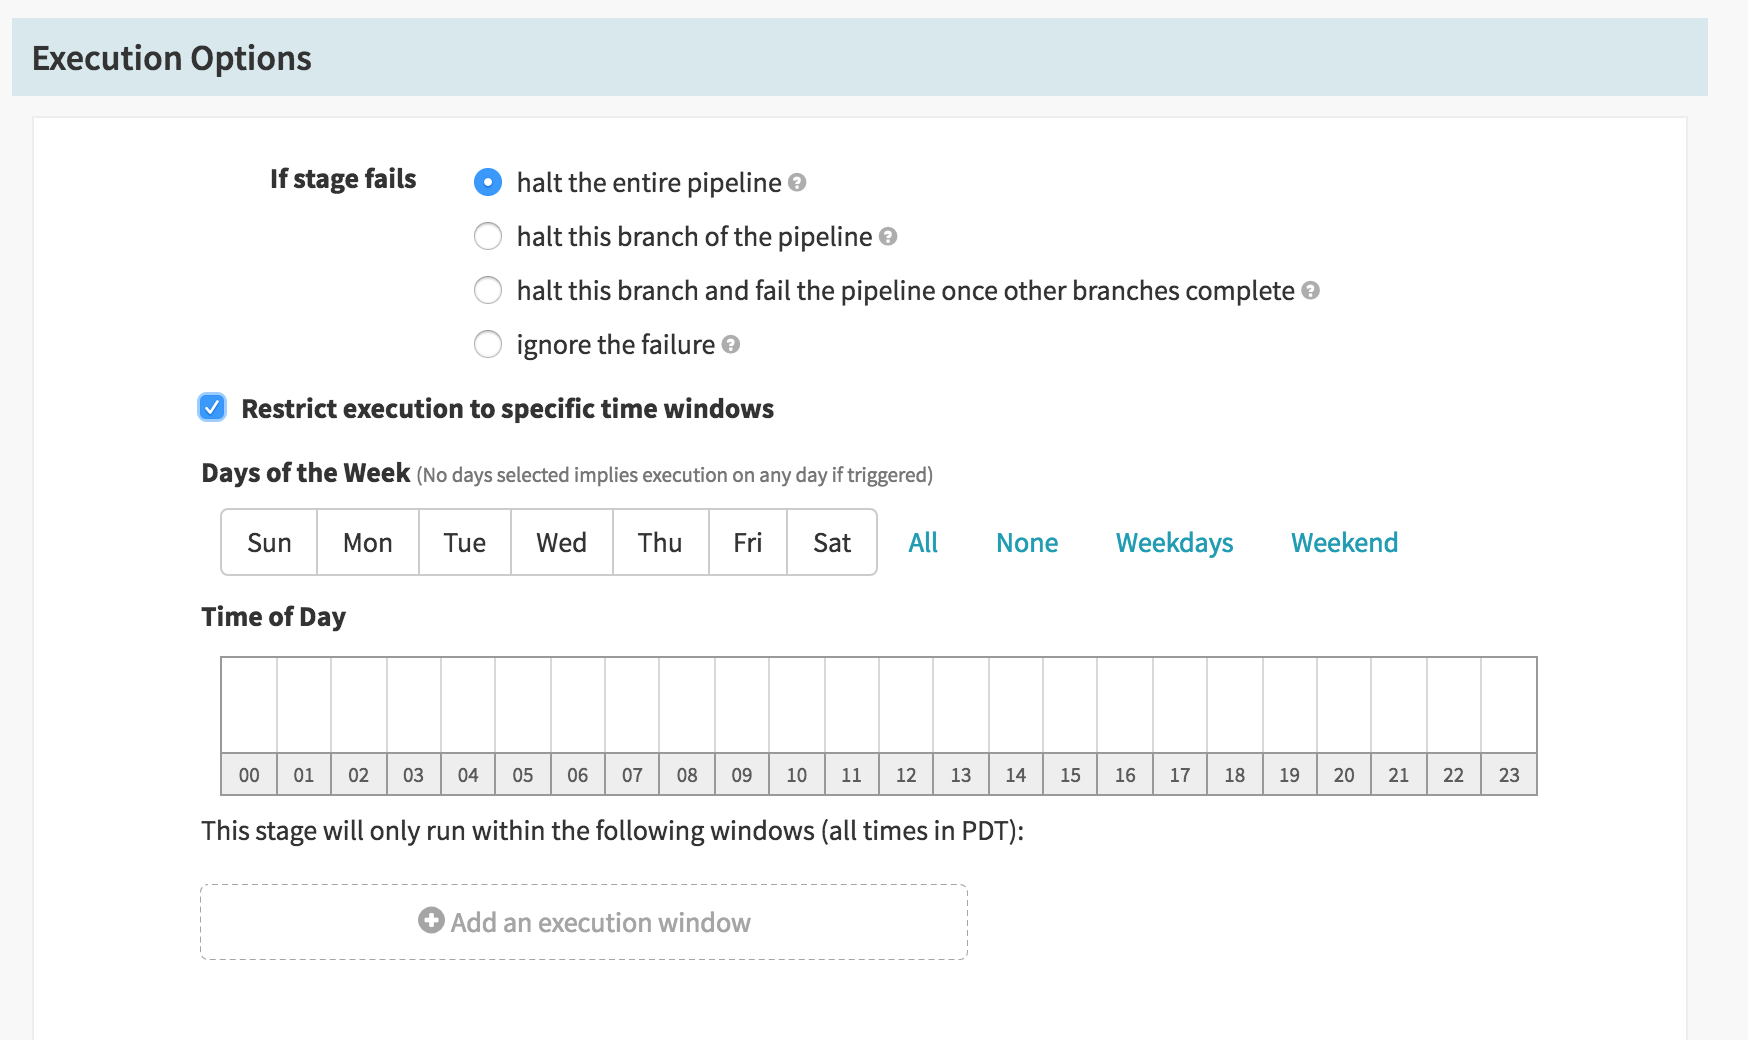The height and width of the screenshot is (1040, 1748).
Task: Select the Weekend shortcut link
Action: click(x=1345, y=542)
